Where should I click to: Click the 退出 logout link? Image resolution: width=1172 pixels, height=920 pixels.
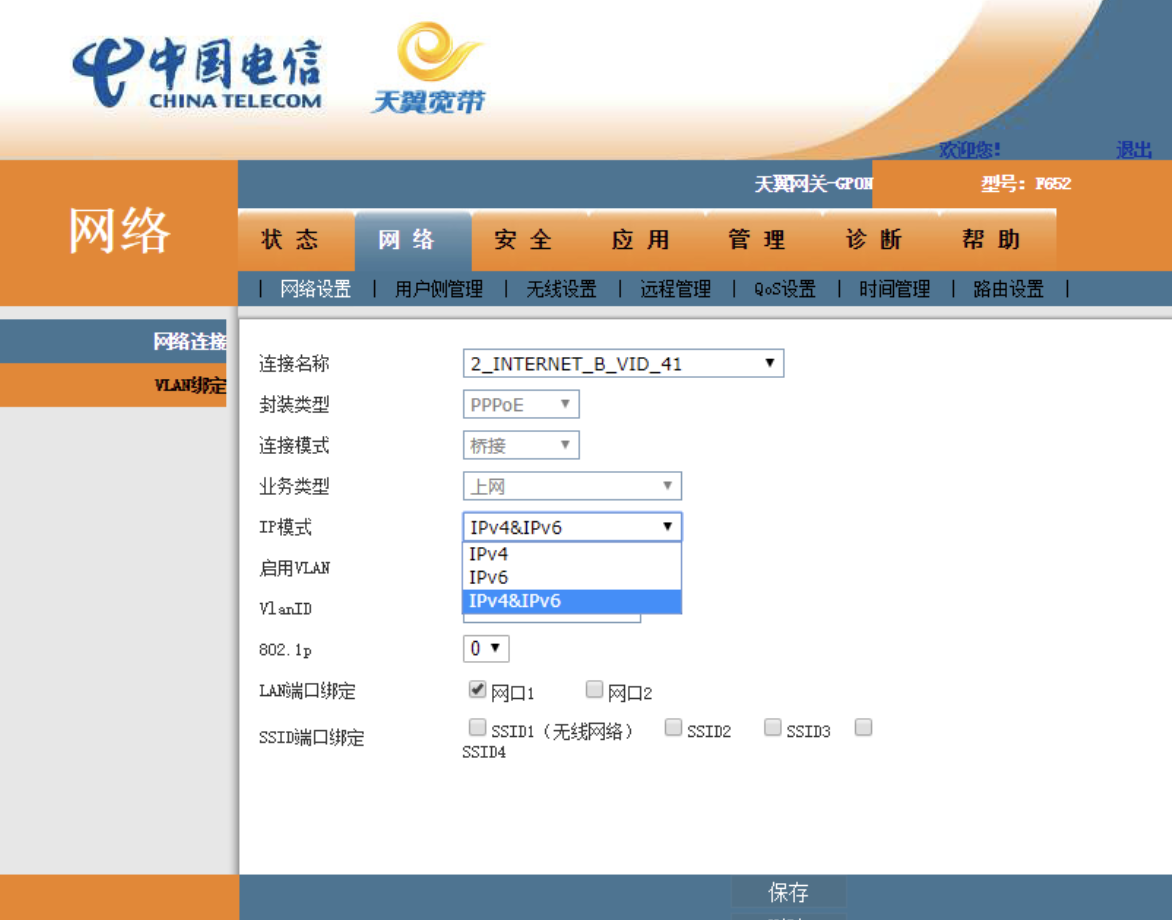click(x=1134, y=150)
